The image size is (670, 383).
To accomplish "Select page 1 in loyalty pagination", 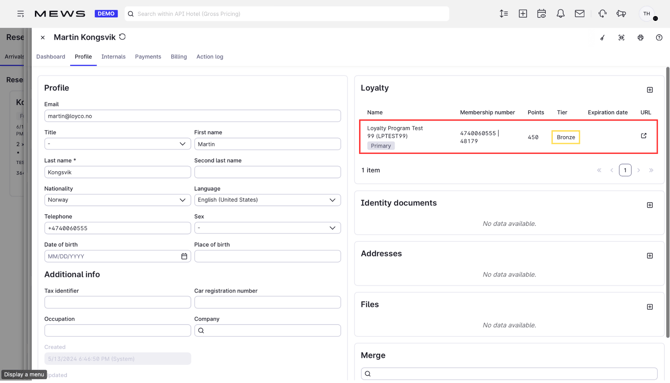I will coord(625,170).
